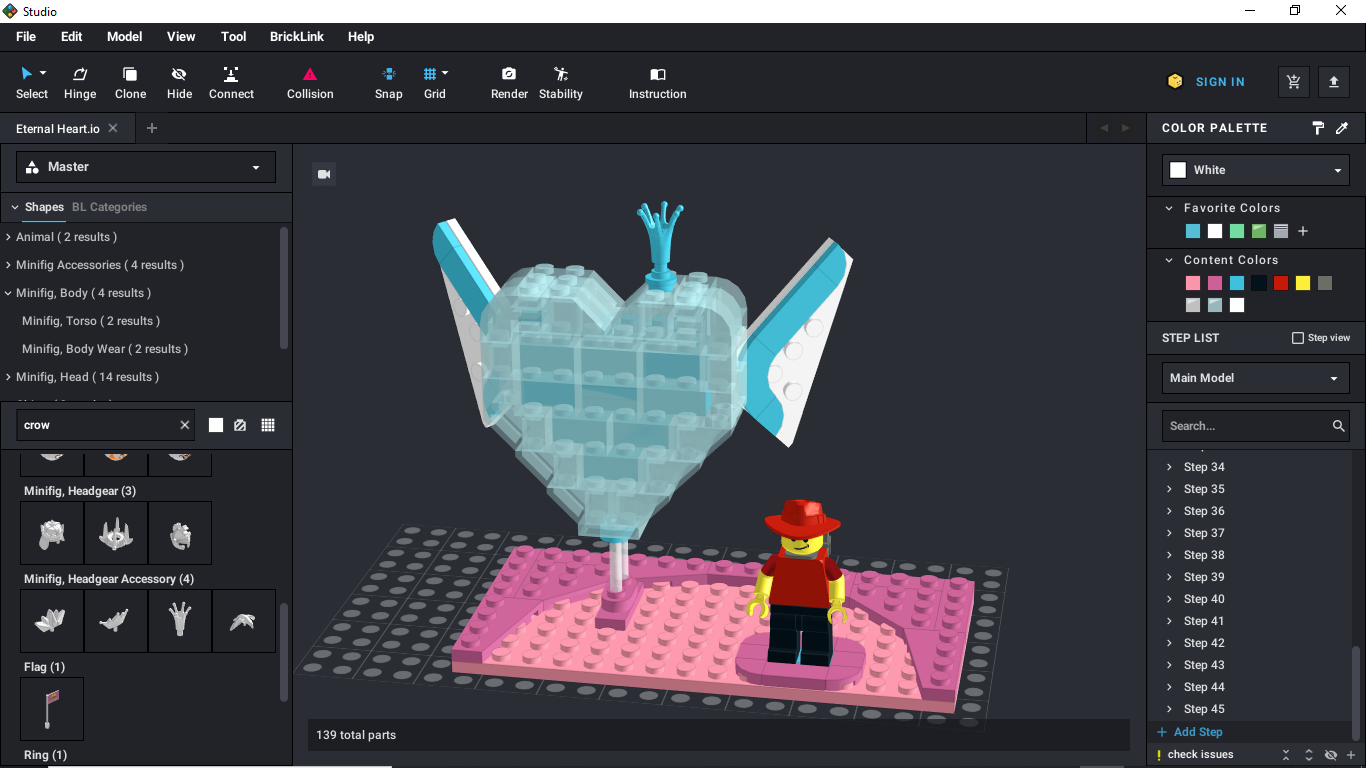
Task: Click the upload icon button
Action: pyautogui.click(x=1334, y=82)
